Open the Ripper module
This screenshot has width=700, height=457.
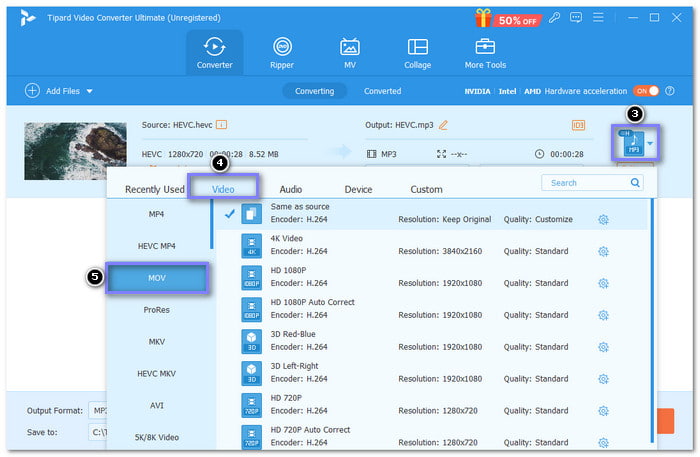(282, 53)
